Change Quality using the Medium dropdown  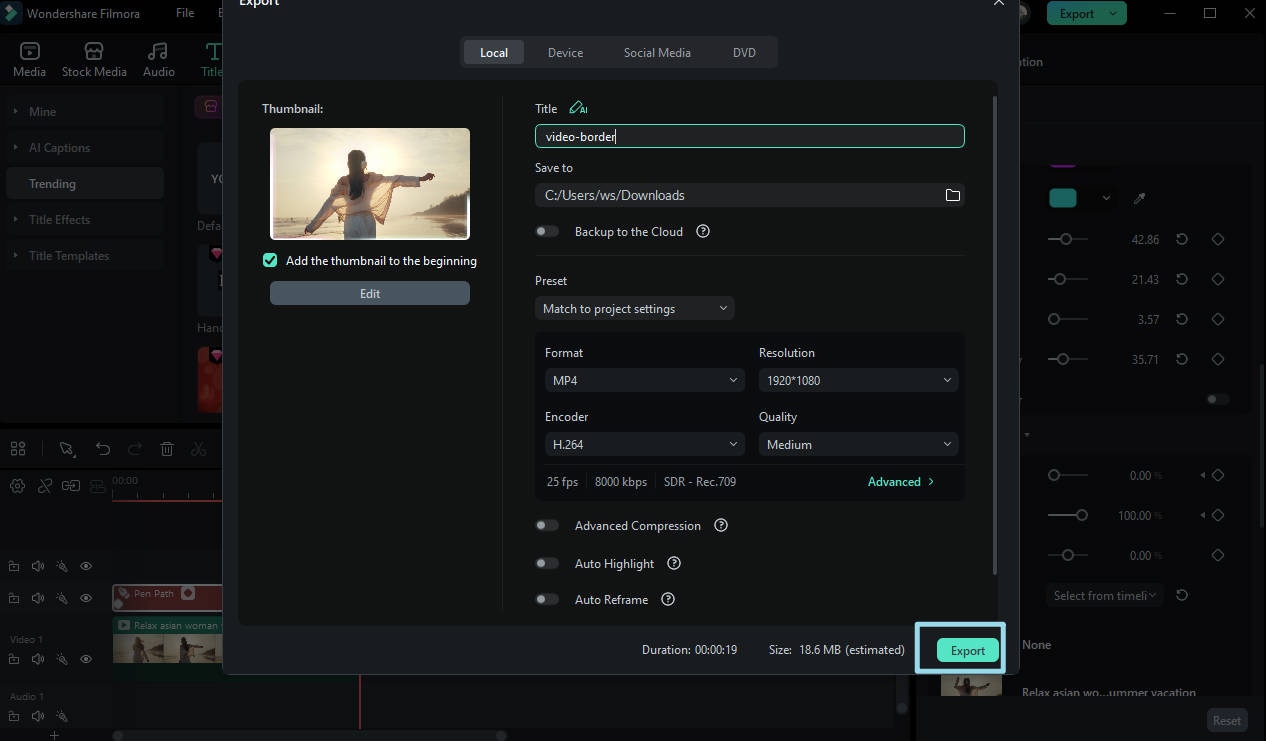click(x=858, y=444)
